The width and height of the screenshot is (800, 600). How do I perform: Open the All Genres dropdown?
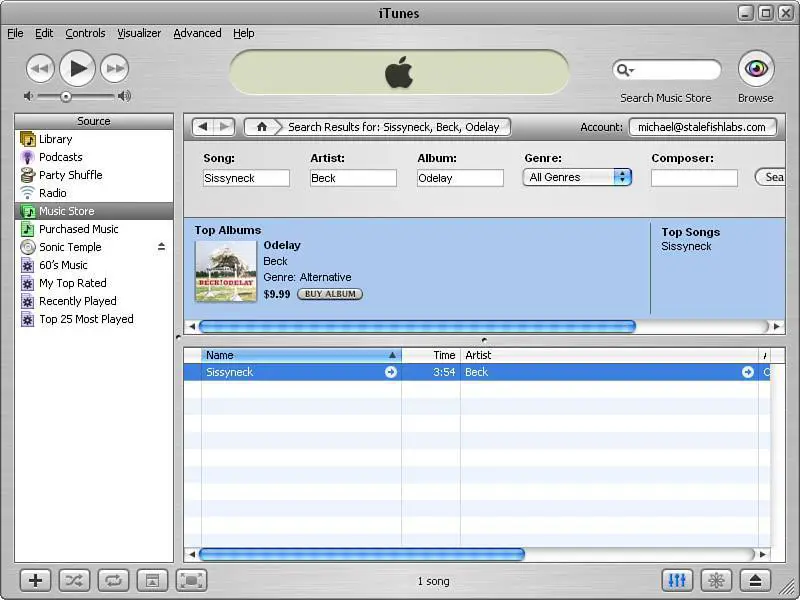click(578, 177)
